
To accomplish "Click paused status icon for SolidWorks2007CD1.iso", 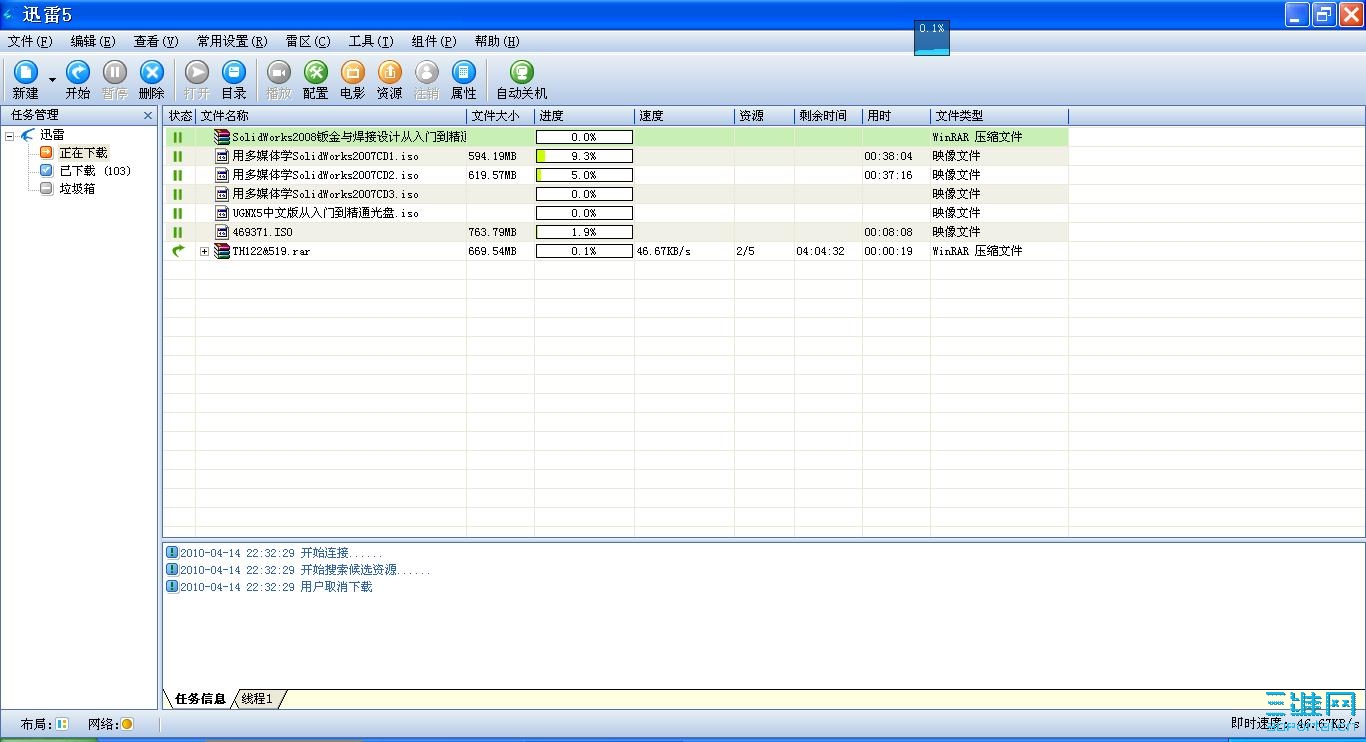I will click(178, 156).
